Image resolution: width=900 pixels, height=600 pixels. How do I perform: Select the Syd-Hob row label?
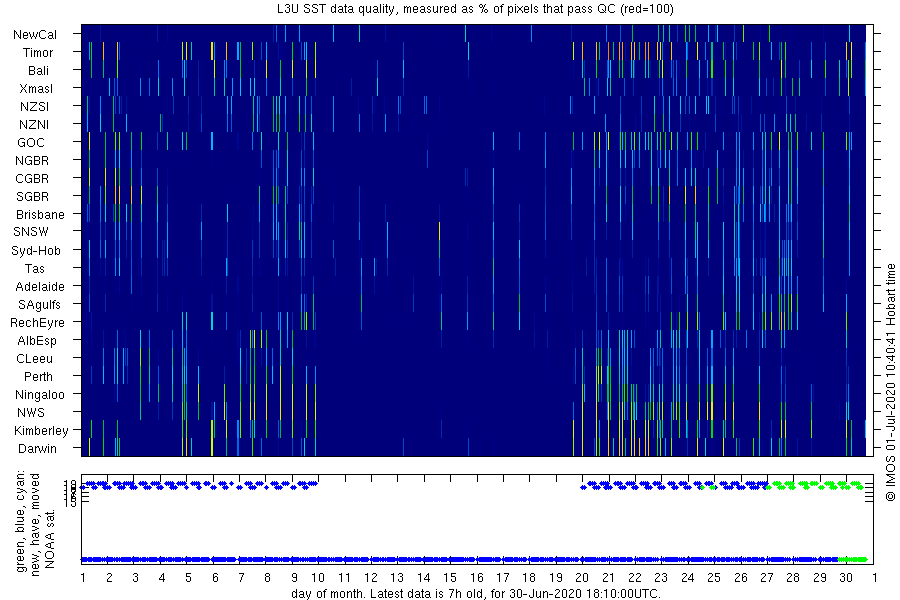tap(36, 251)
